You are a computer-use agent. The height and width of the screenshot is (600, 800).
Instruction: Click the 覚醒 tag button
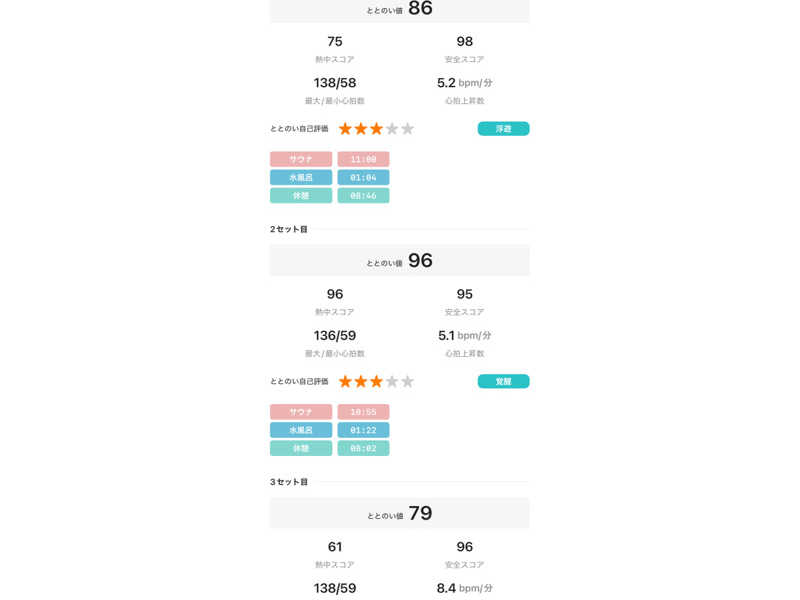pos(503,381)
